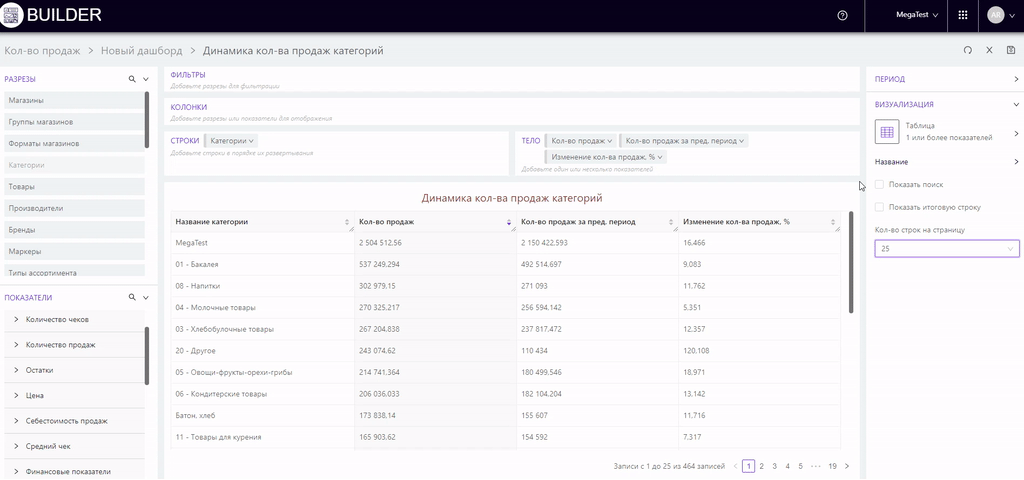Enable the Показать итоговую строку checkbox
Viewport: 1024px width, 480px height.
point(879,207)
